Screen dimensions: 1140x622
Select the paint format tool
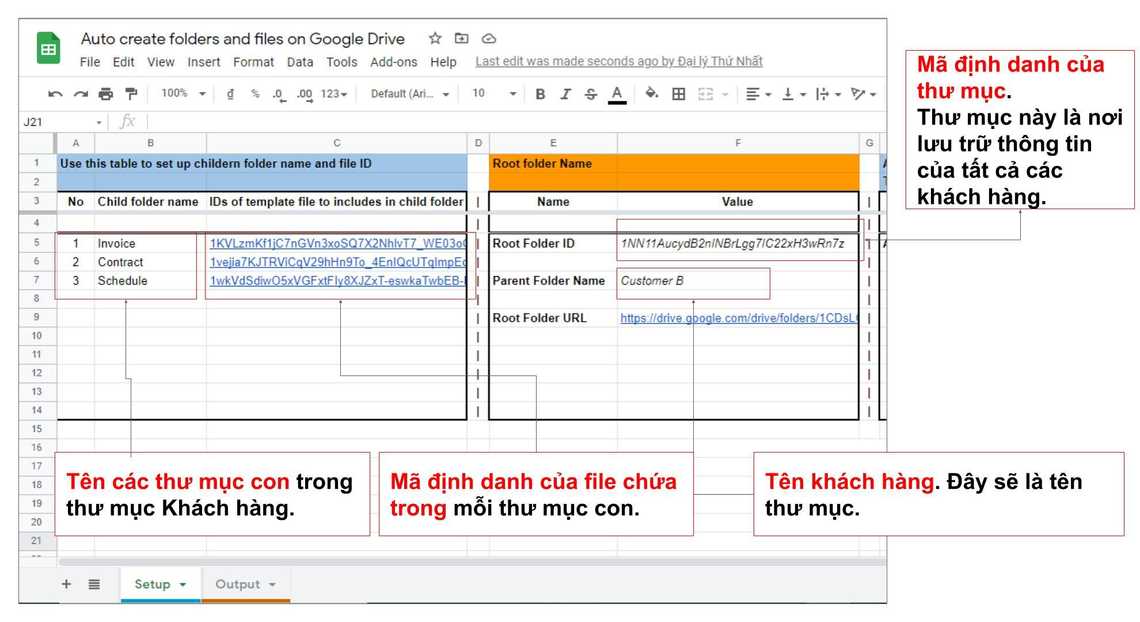131,94
